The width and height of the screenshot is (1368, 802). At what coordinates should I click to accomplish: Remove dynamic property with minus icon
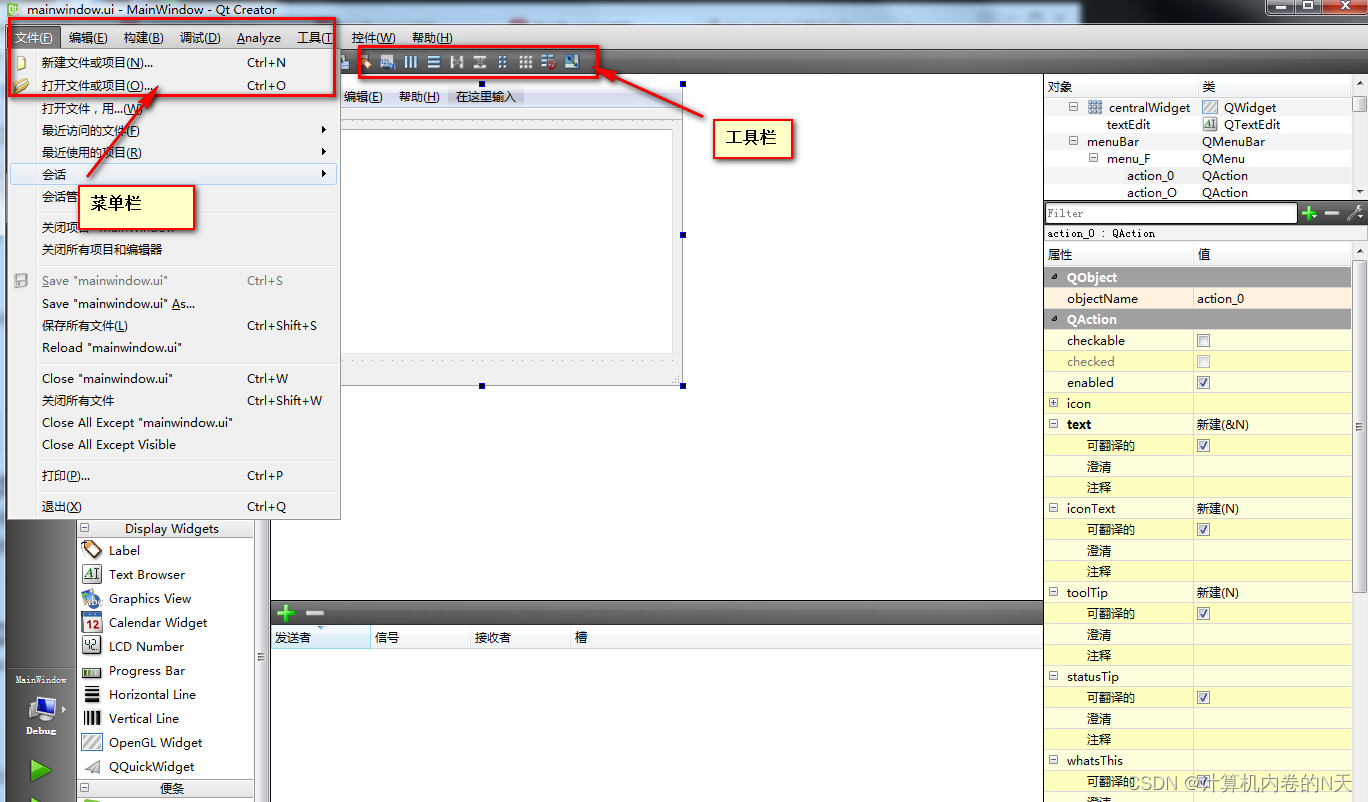[x=1332, y=213]
